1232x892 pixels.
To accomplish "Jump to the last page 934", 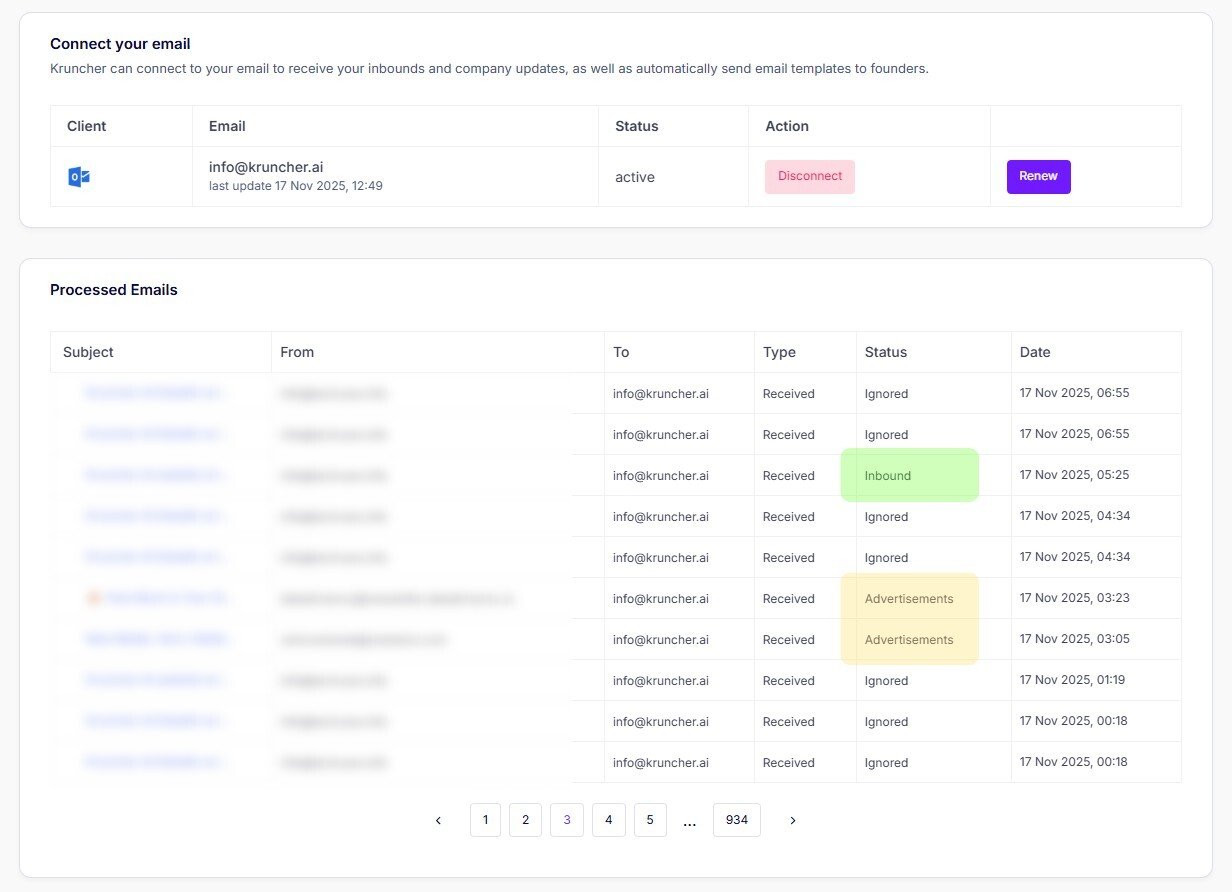I will [x=736, y=819].
